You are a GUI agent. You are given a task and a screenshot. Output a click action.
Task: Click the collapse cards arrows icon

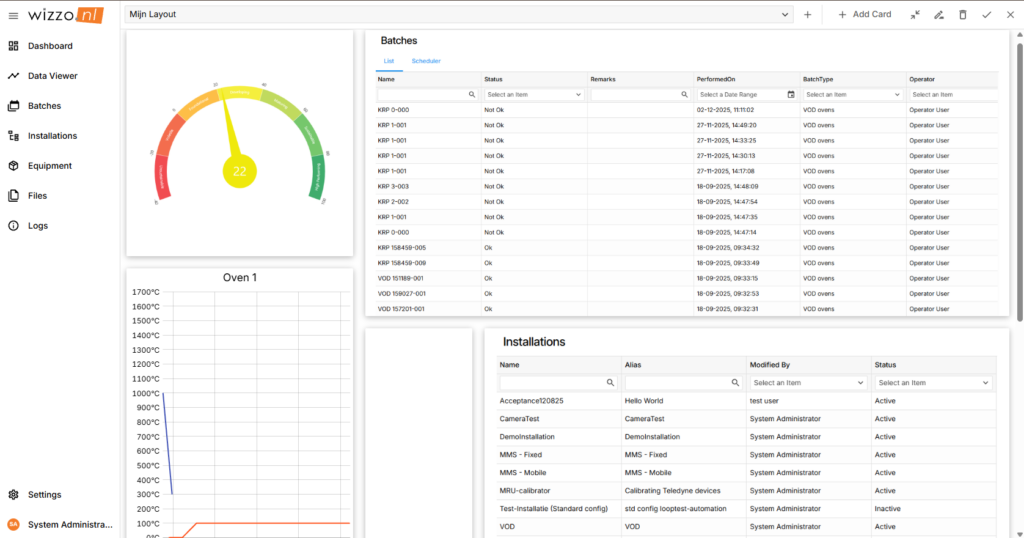coord(915,14)
